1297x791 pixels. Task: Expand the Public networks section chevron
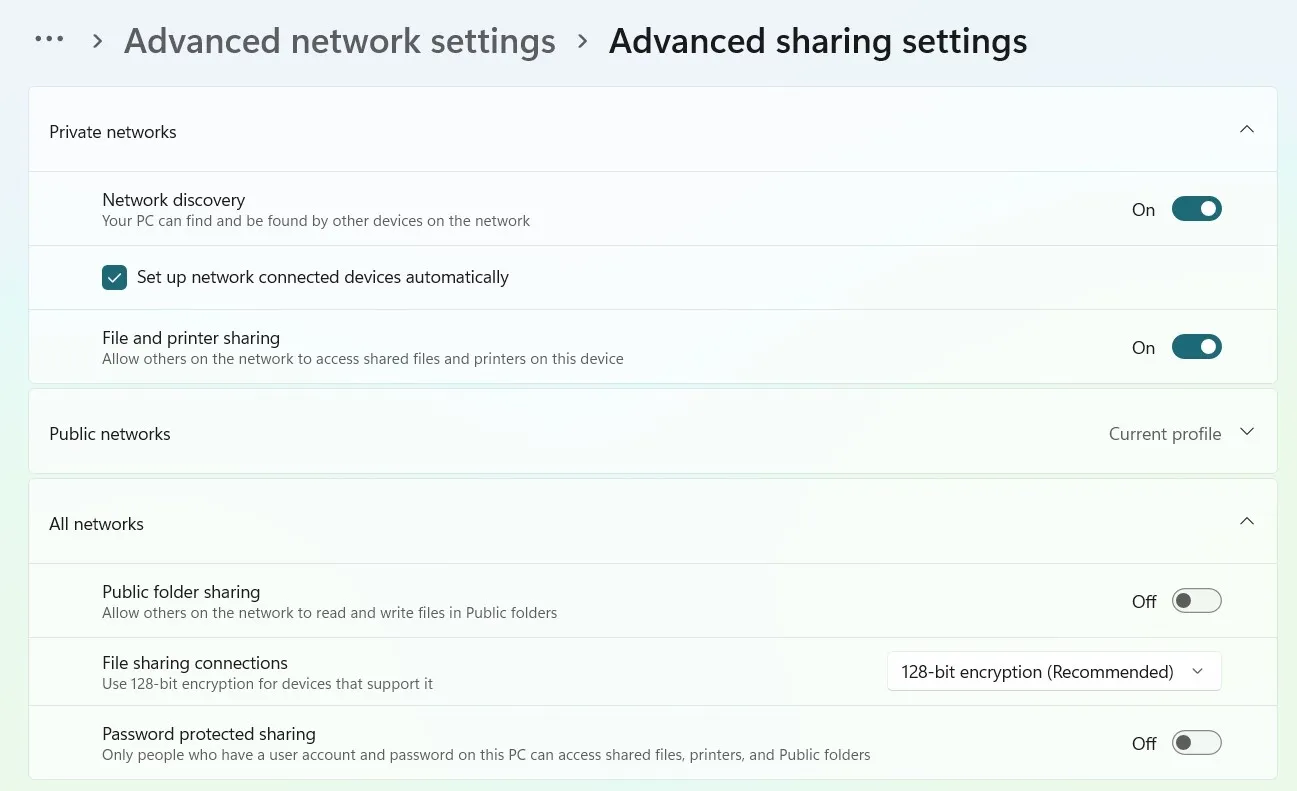[x=1246, y=432]
